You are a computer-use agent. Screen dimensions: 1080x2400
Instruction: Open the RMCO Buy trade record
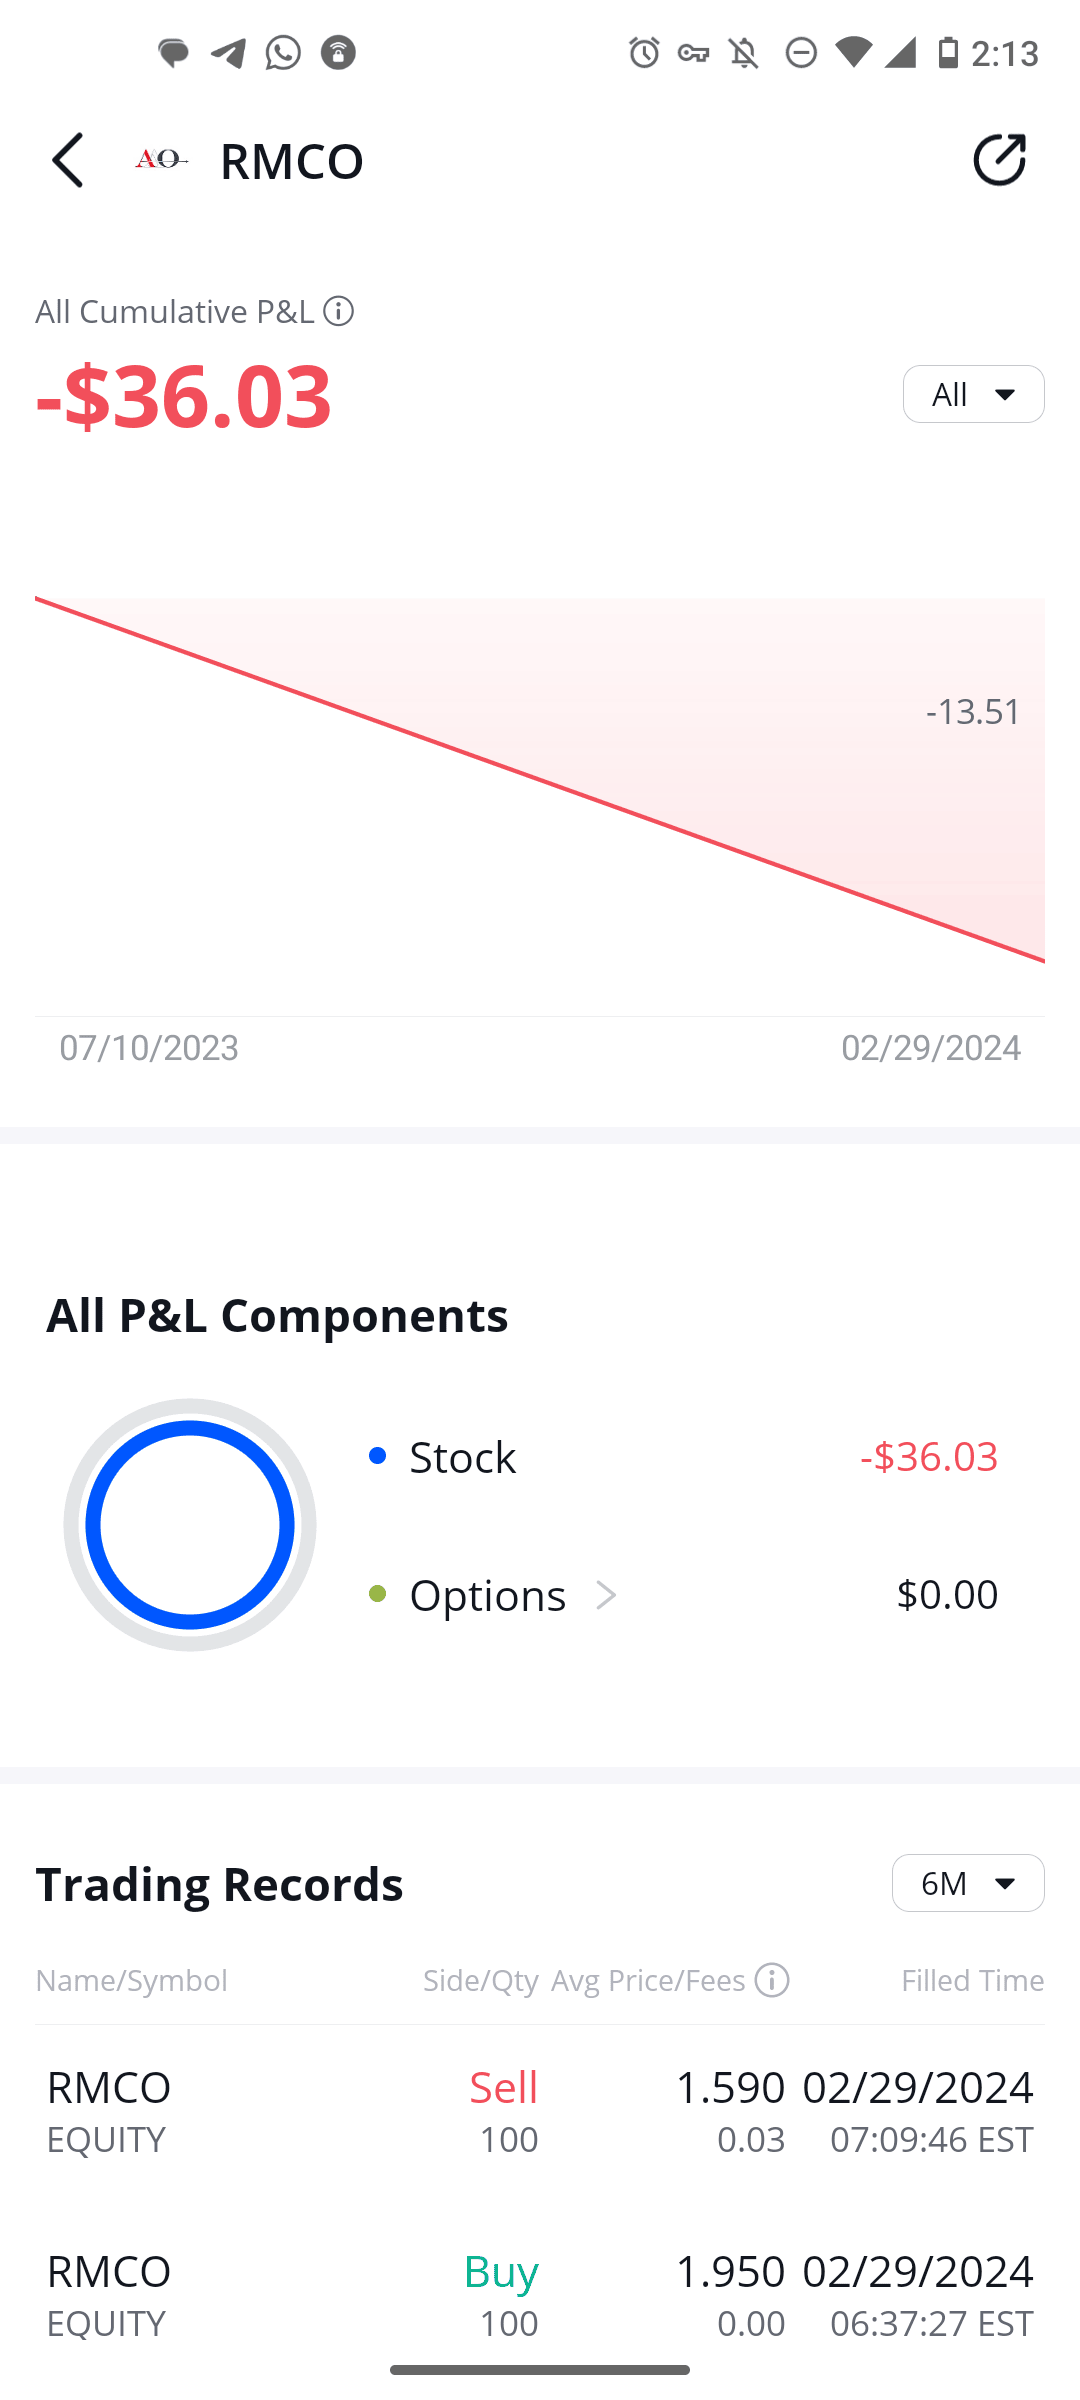[540, 2295]
